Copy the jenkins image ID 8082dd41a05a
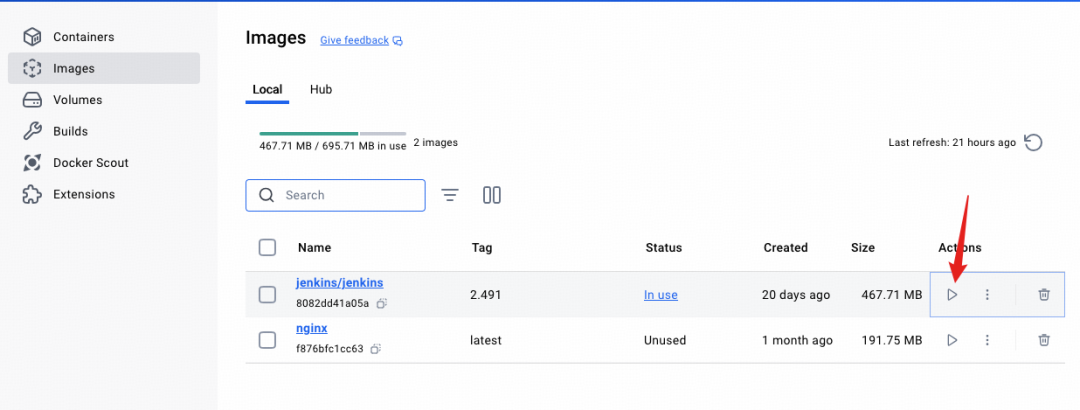The image size is (1080, 410). point(382,303)
